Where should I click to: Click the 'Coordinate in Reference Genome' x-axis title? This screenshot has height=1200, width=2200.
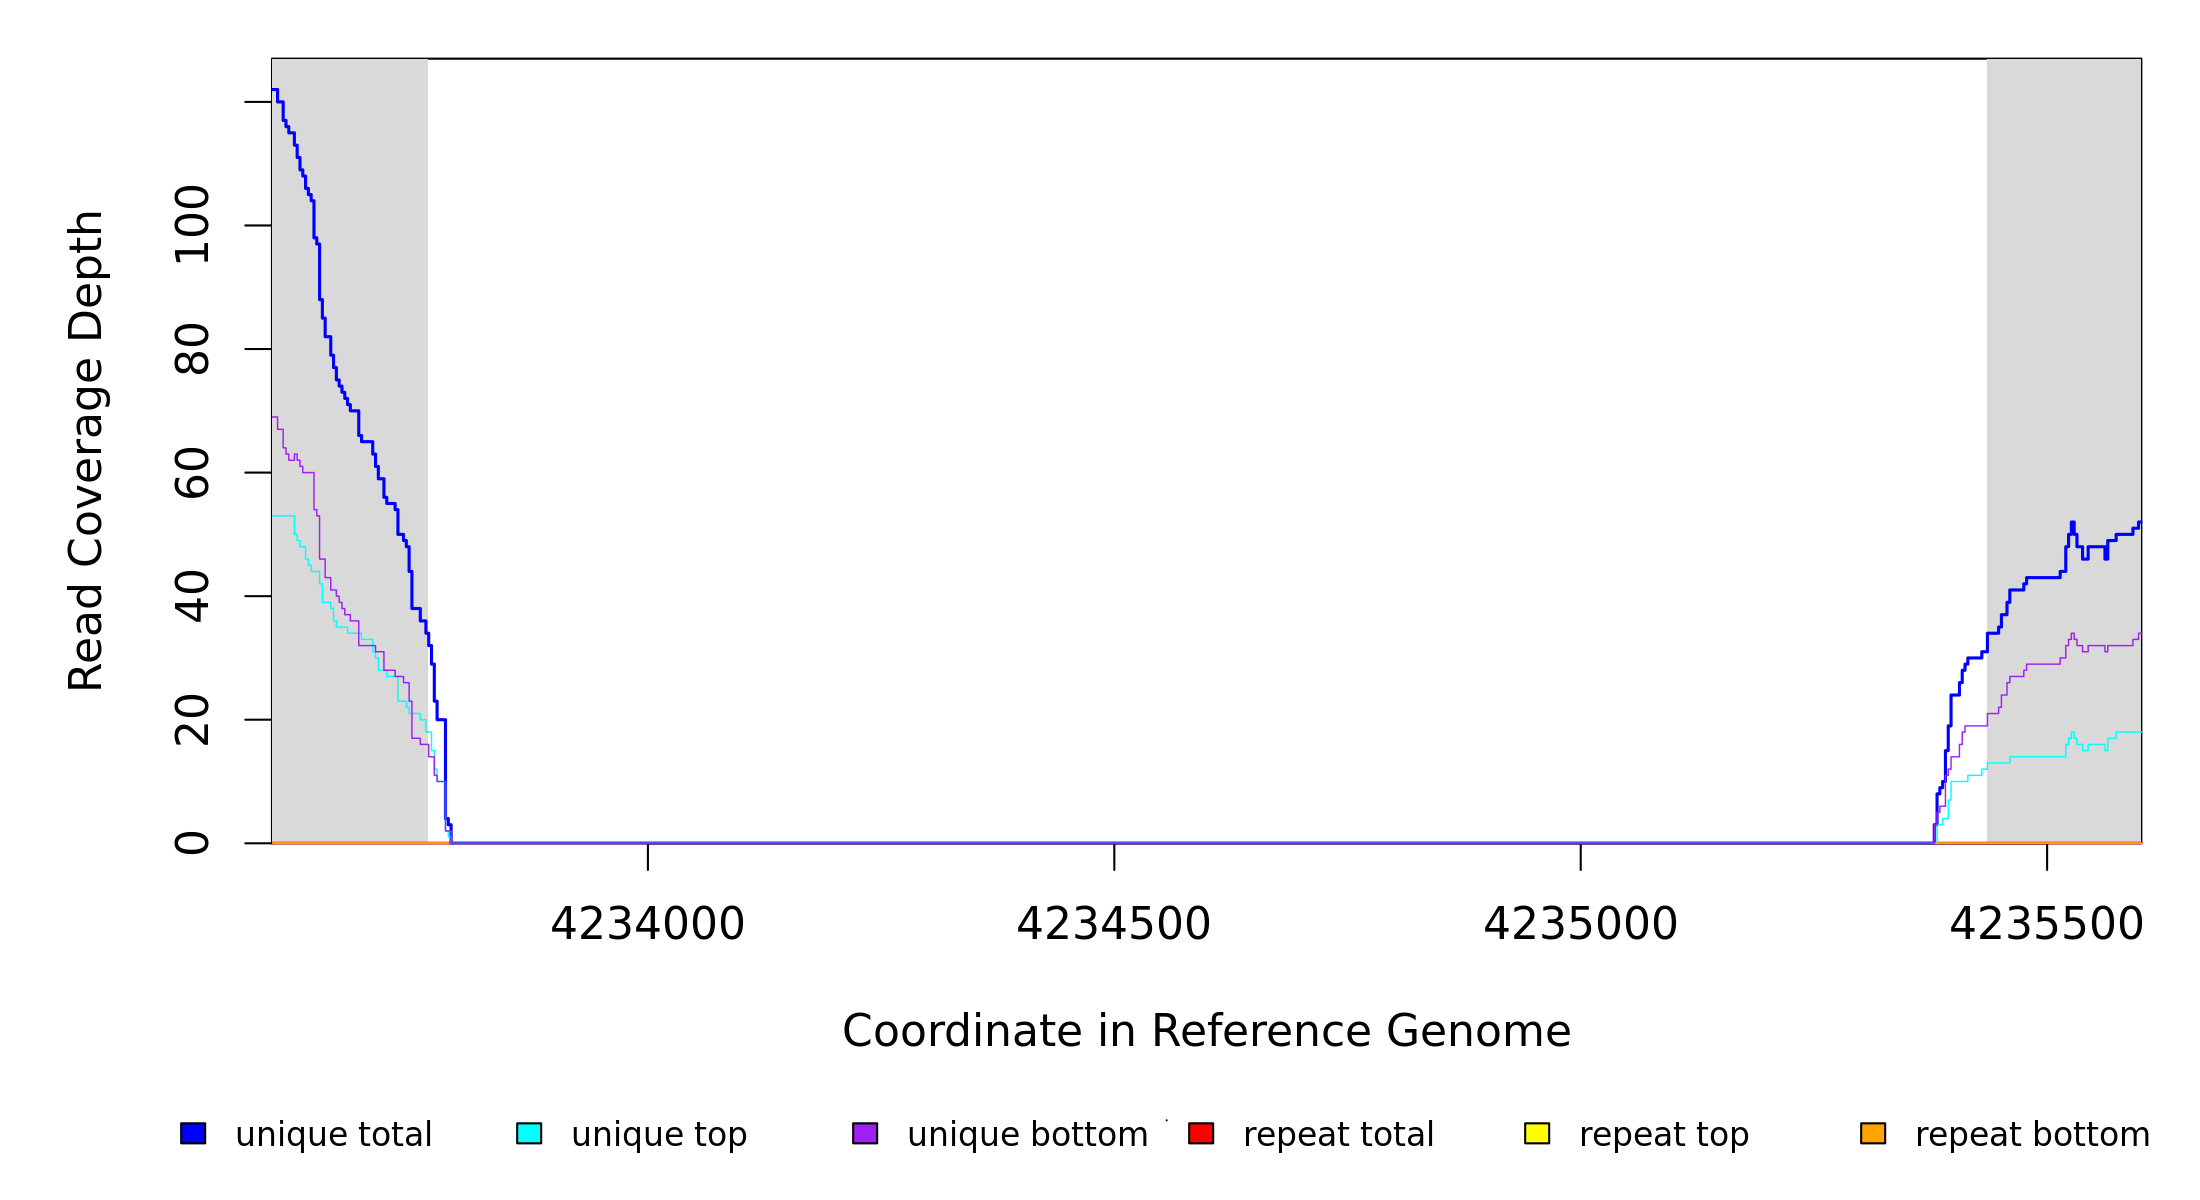(x=1206, y=1031)
